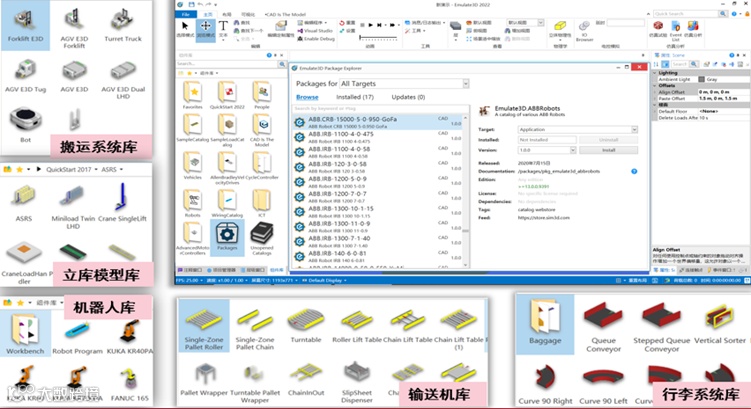Open the Unopened Catalogs icon
Image resolution: width=751 pixels, height=409 pixels.
(262, 238)
